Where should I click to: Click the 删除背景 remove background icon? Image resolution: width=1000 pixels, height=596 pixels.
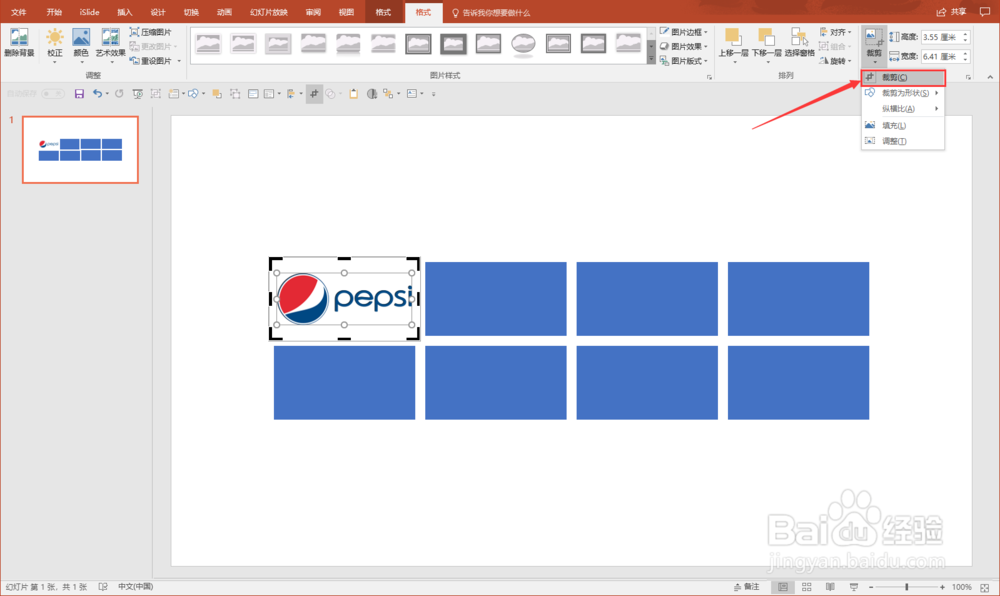pos(18,43)
